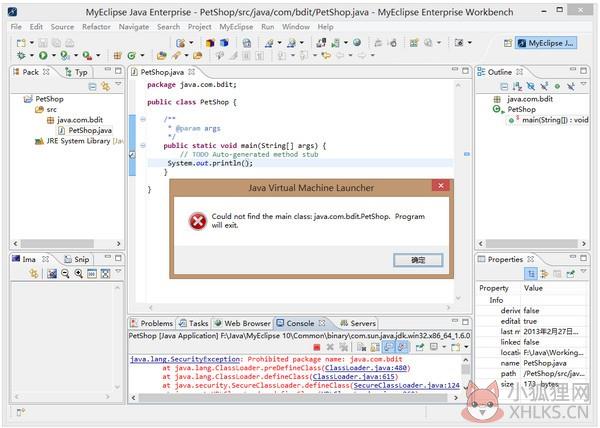Click the error icon in JVM Launcher dialog
This screenshot has height=428, width=600.
click(x=198, y=221)
